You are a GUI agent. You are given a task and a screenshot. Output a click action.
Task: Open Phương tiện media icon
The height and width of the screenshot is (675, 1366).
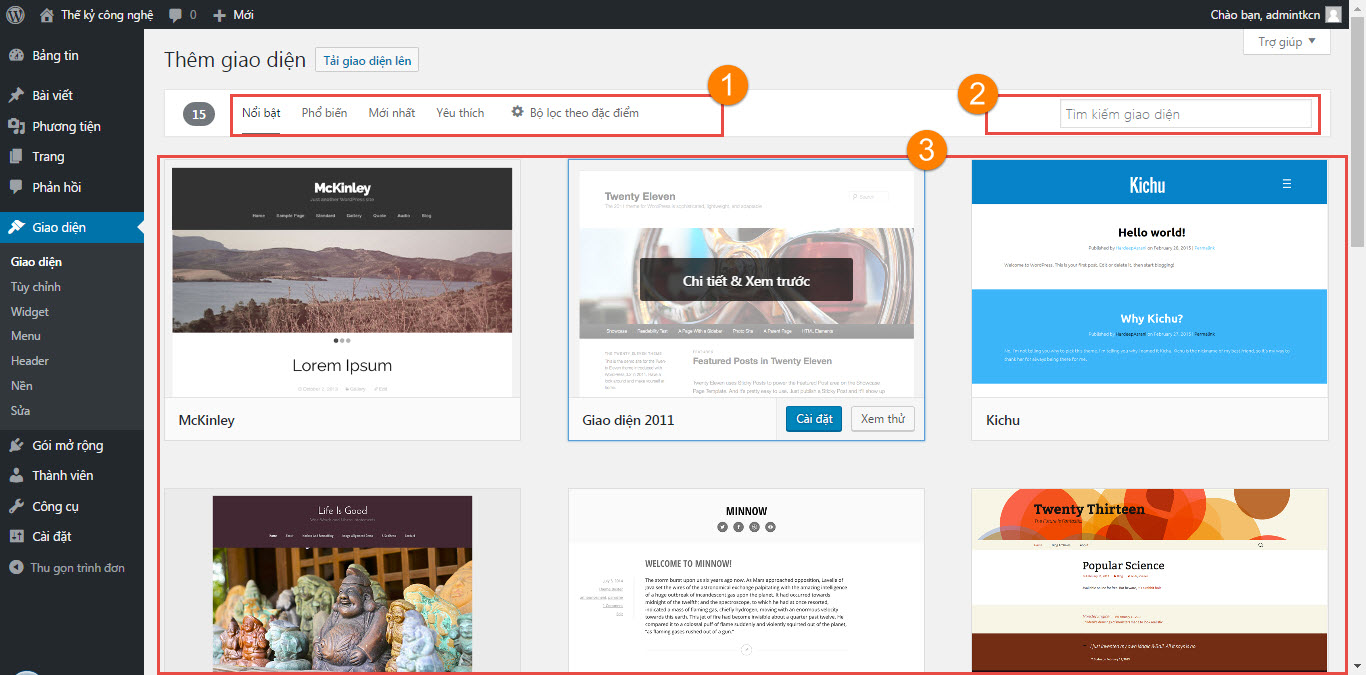16,126
